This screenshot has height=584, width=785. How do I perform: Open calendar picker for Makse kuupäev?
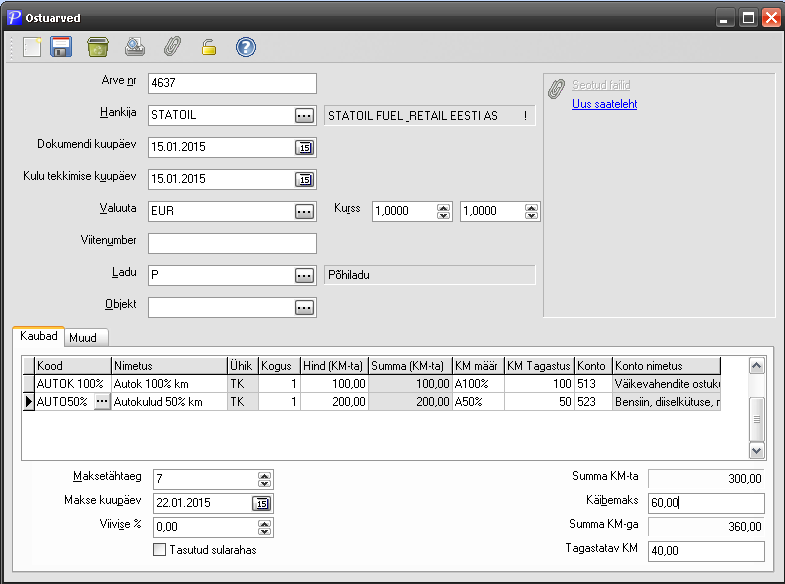click(261, 503)
